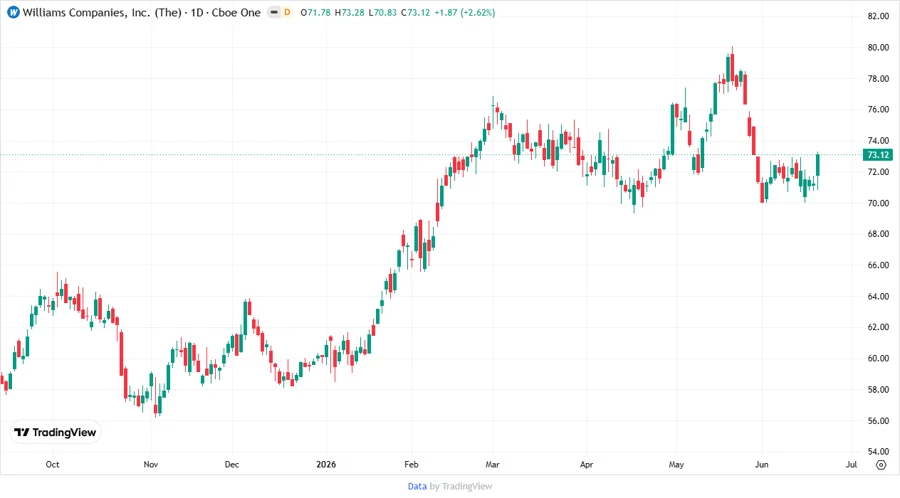The height and width of the screenshot is (498, 900).
Task: Click the close value C73.12
Action: coord(415,12)
